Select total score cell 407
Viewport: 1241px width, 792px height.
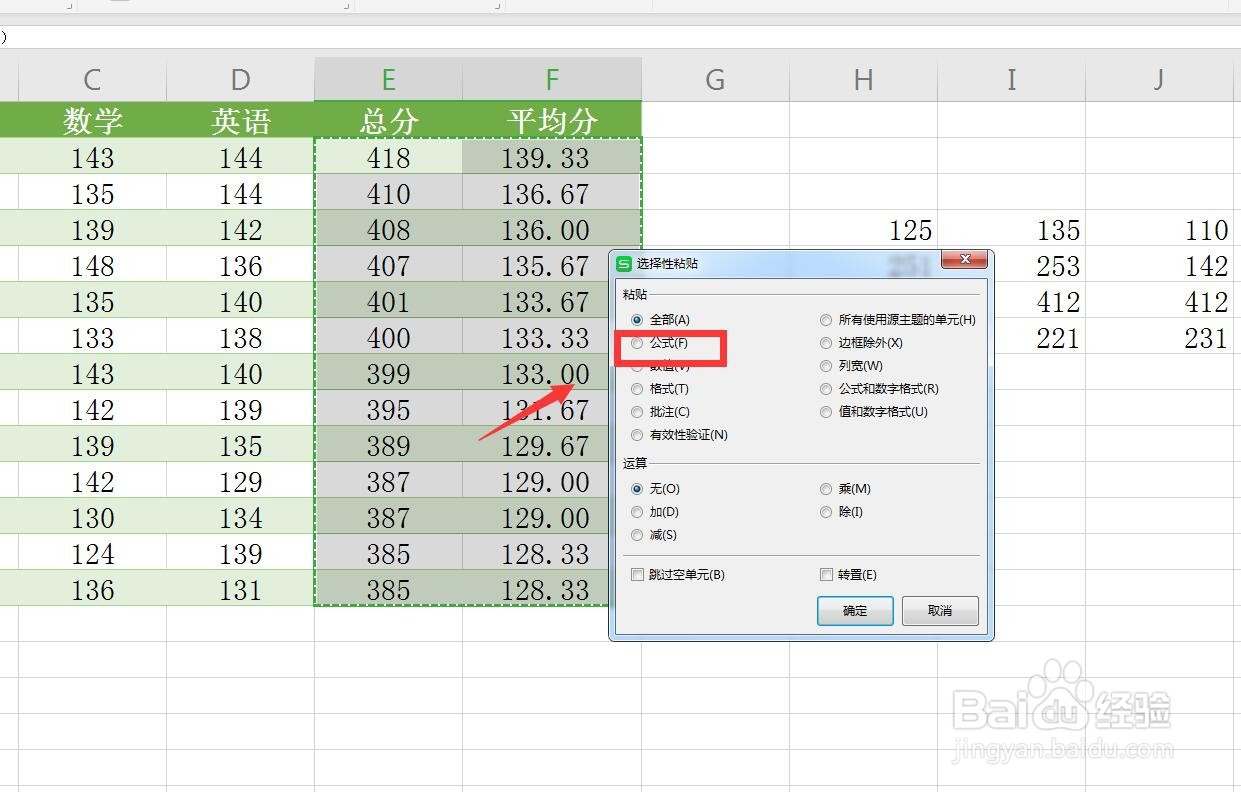click(x=388, y=265)
